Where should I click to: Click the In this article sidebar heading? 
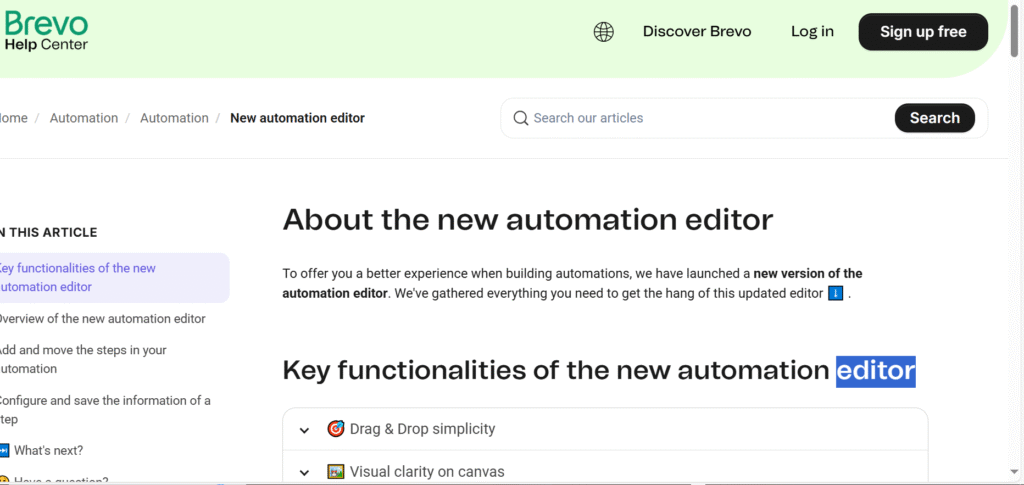(x=48, y=232)
